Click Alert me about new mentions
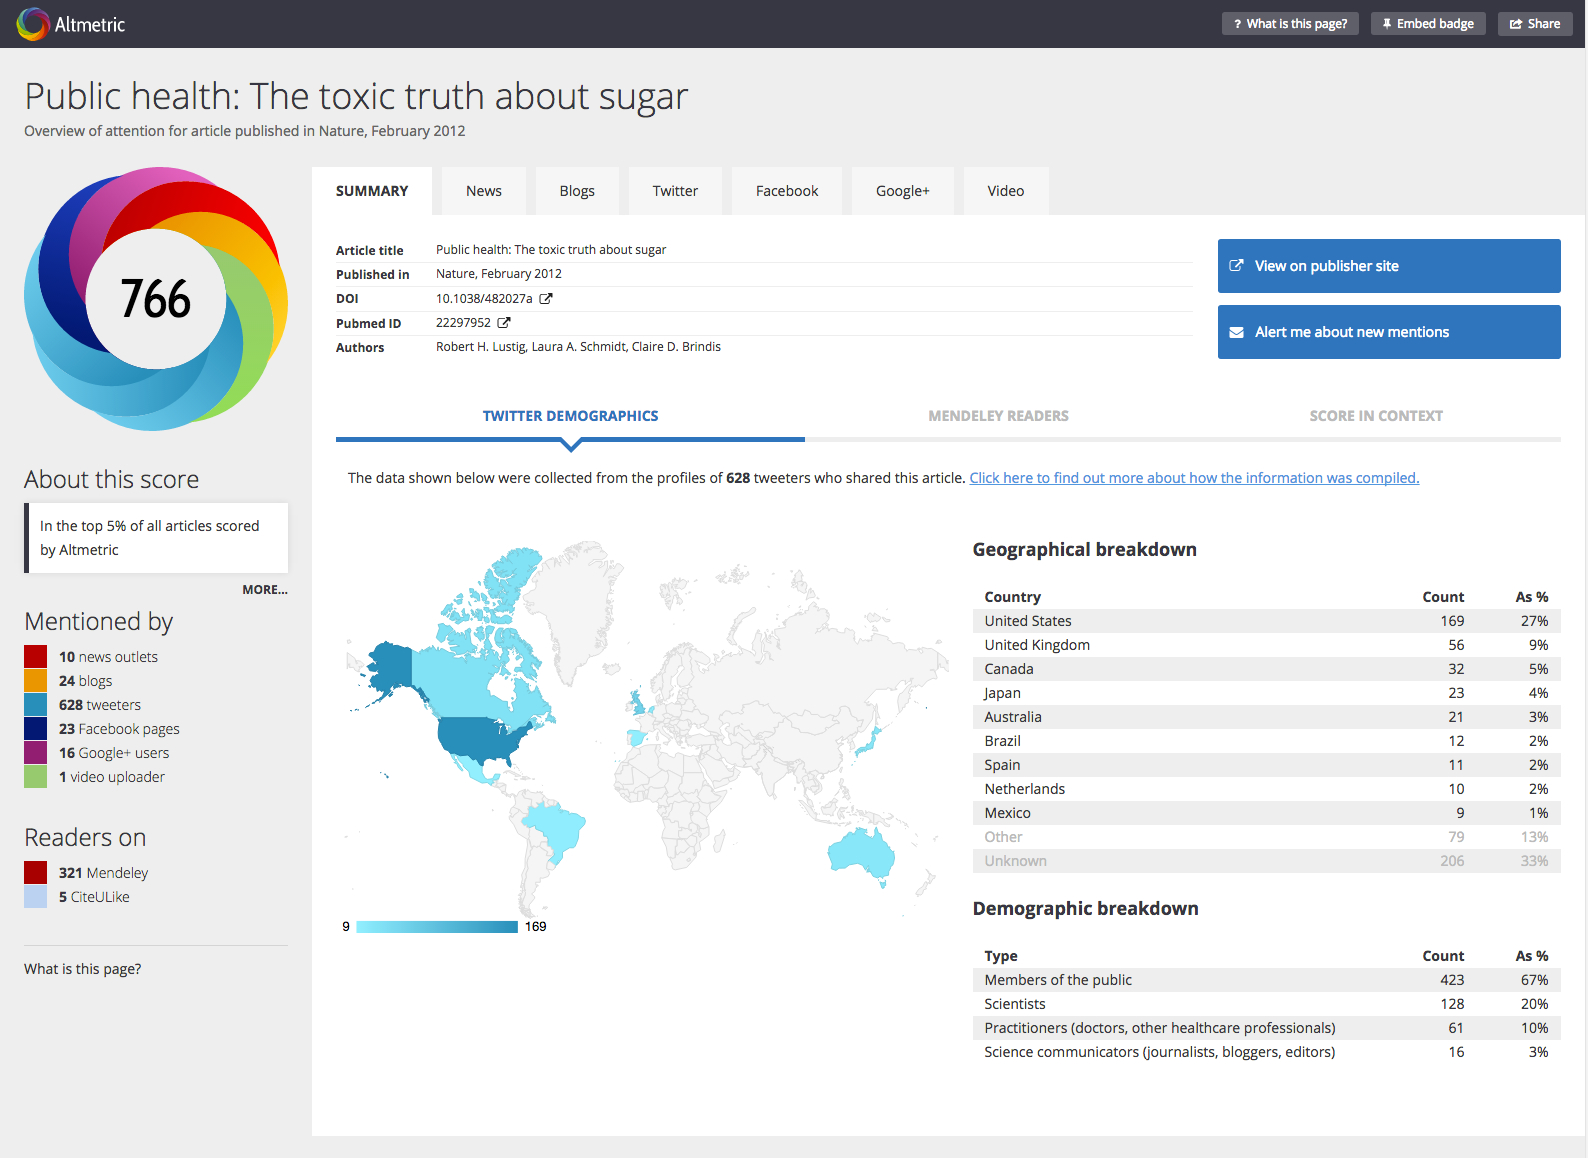Screen dimensions: 1588x1158 [1389, 332]
